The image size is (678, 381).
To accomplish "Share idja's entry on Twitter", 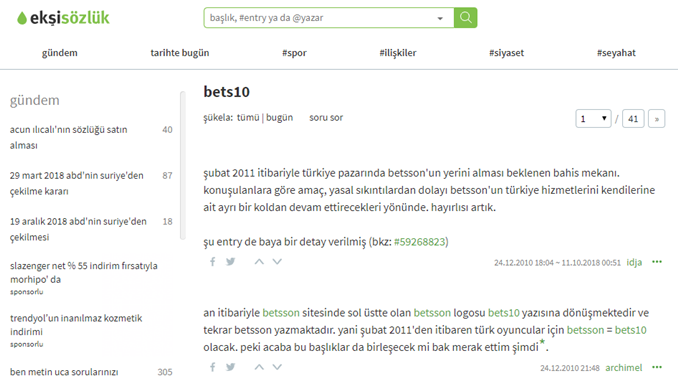I will [230, 262].
